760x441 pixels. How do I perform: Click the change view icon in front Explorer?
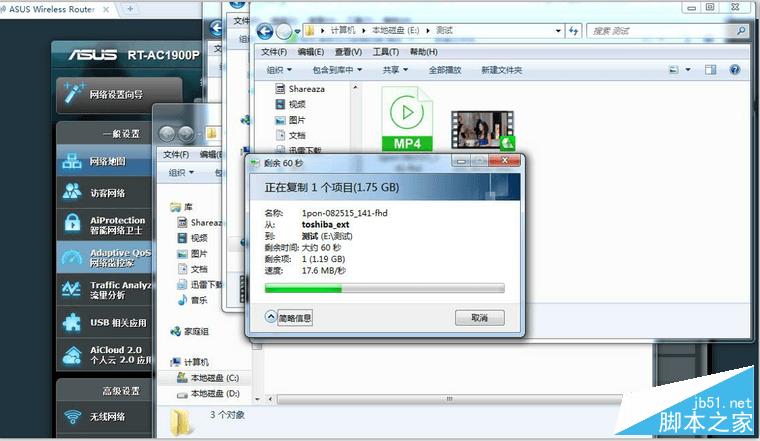point(674,70)
